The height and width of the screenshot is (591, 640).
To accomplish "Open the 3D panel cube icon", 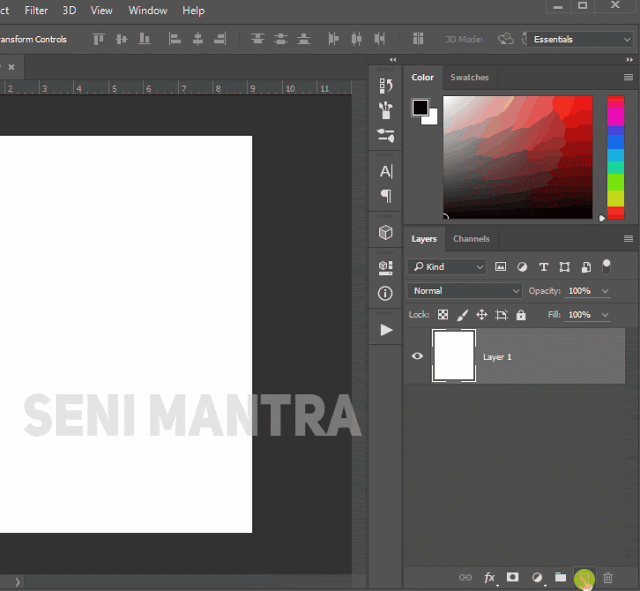I will pos(385,232).
